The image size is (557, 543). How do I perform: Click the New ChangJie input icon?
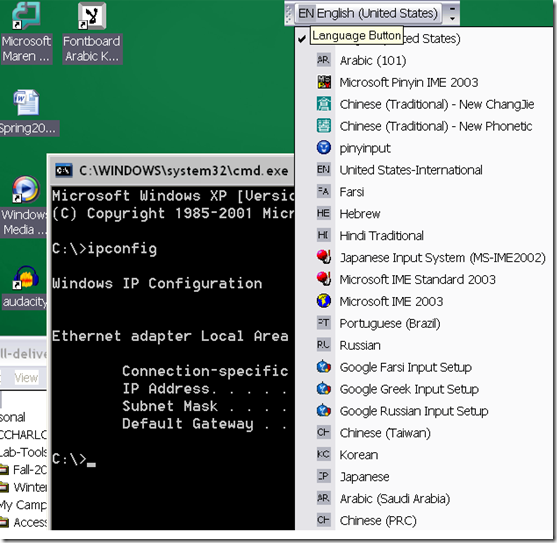coord(324,104)
